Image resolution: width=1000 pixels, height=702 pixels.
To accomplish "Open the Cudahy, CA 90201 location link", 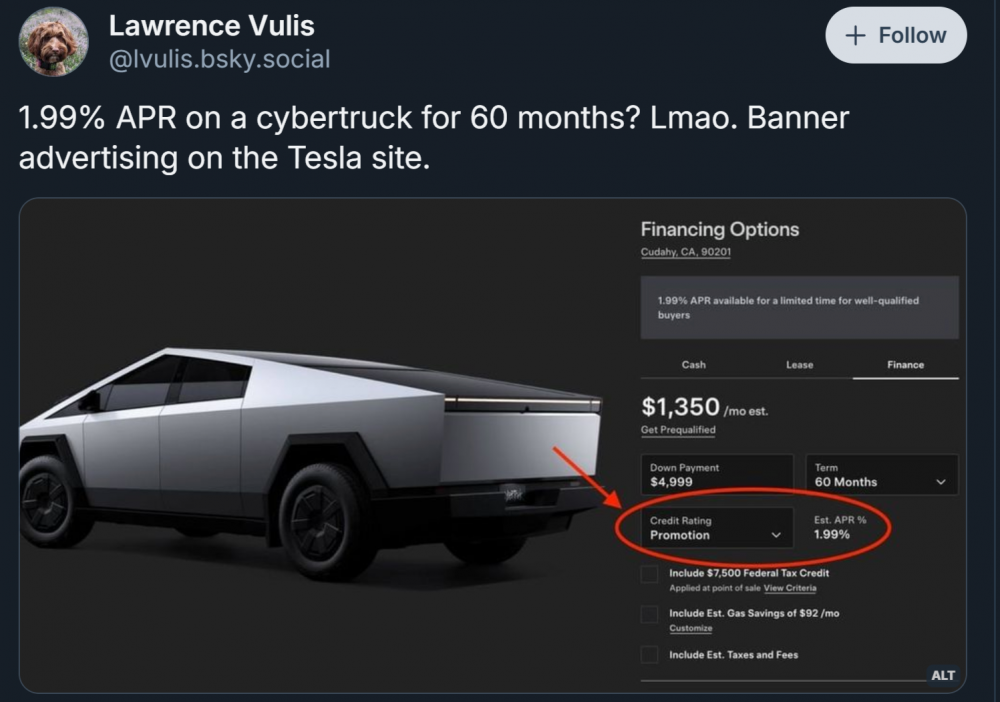I will 686,252.
